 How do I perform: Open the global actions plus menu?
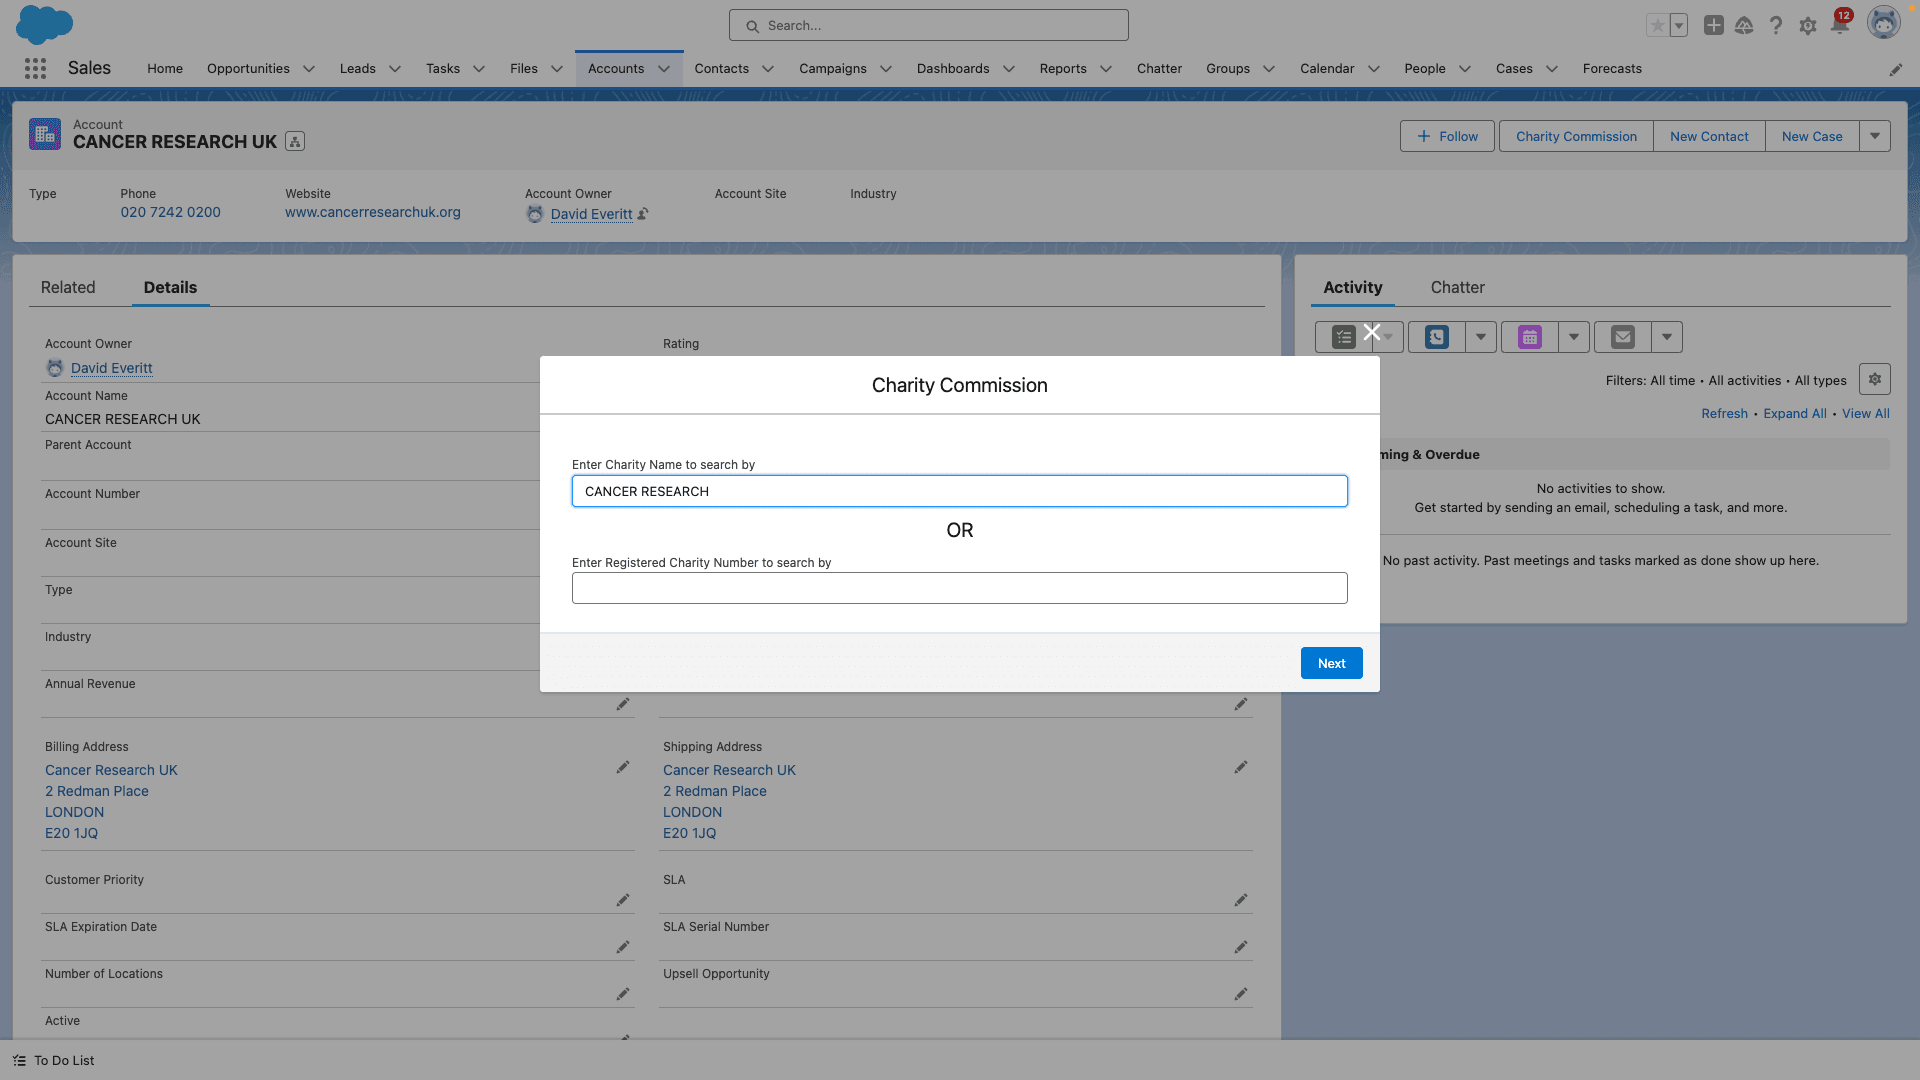click(x=1714, y=26)
